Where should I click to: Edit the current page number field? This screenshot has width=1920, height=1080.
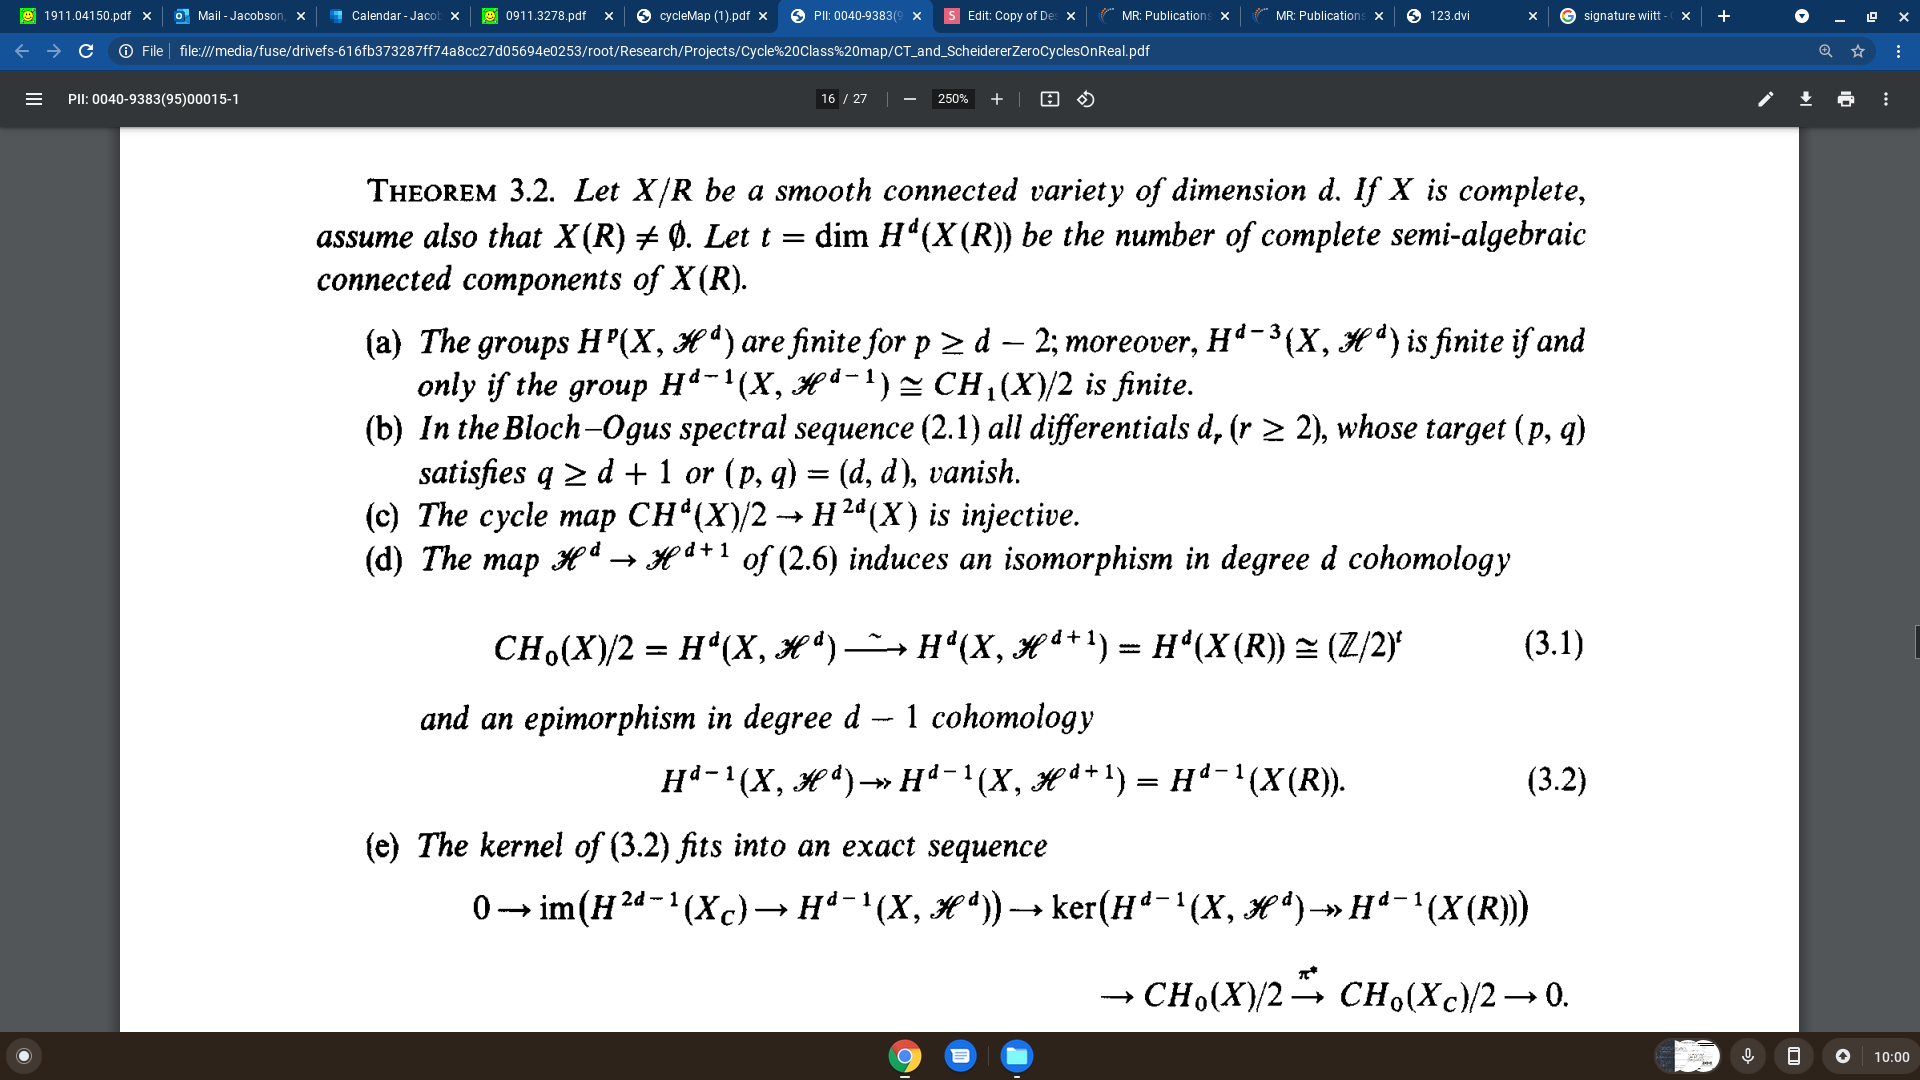[x=827, y=99]
